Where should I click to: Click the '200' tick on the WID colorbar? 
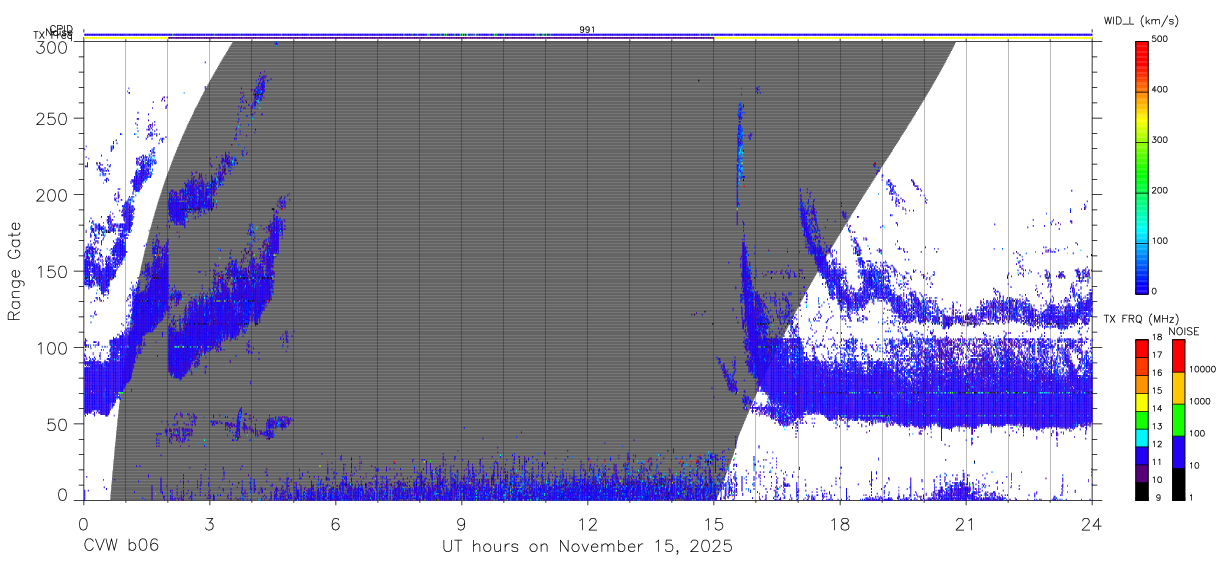[1160, 190]
